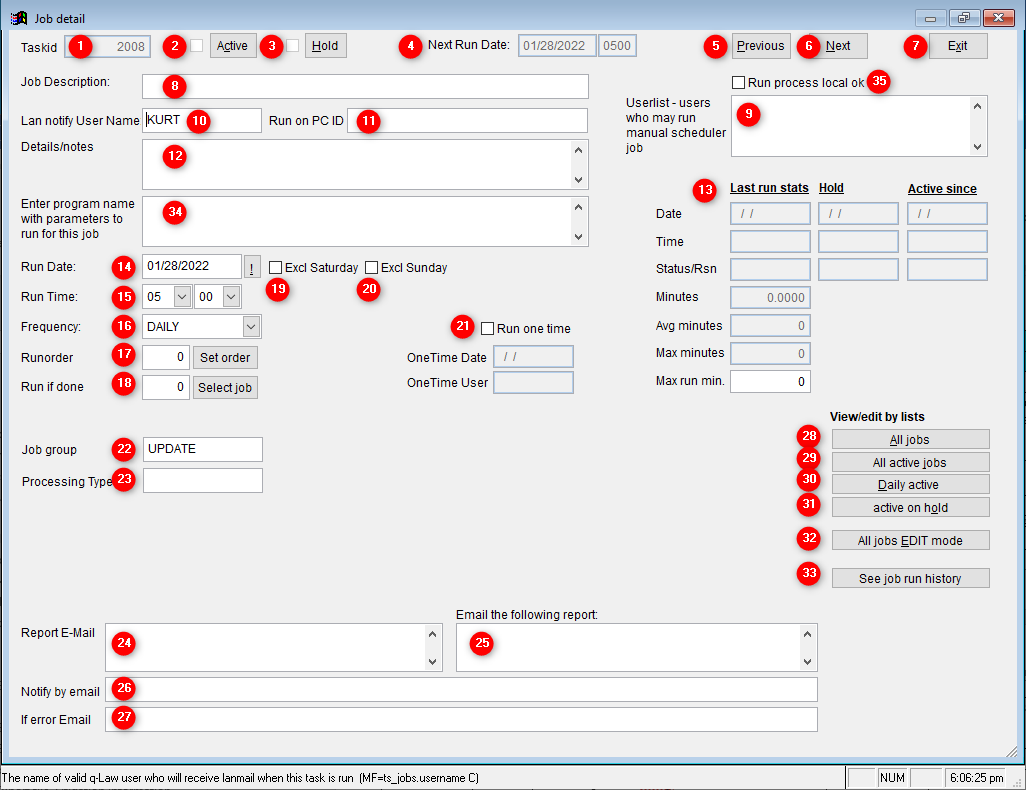This screenshot has width=1026, height=790.
Task: Click the Job detail window icon
Action: tap(19, 18)
